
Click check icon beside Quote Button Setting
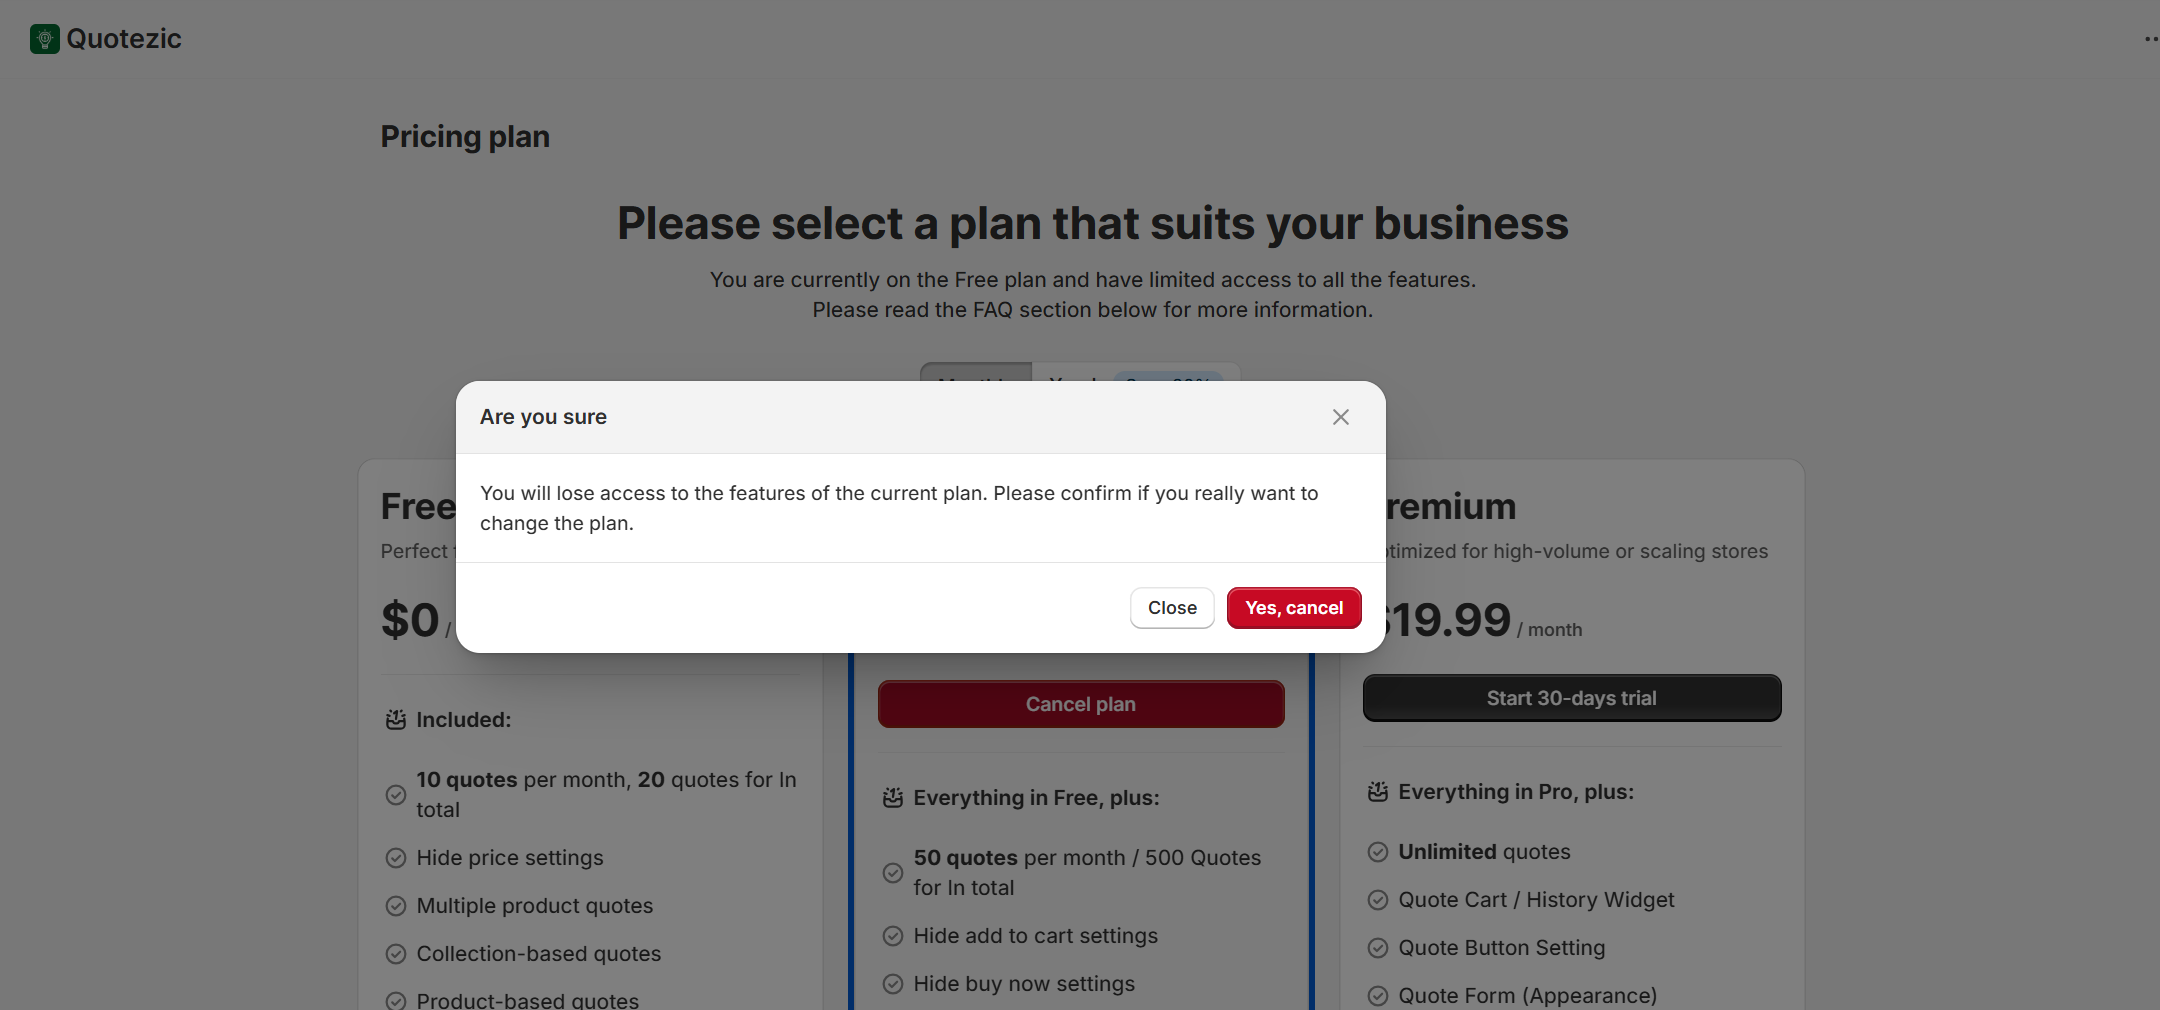pyautogui.click(x=1378, y=948)
